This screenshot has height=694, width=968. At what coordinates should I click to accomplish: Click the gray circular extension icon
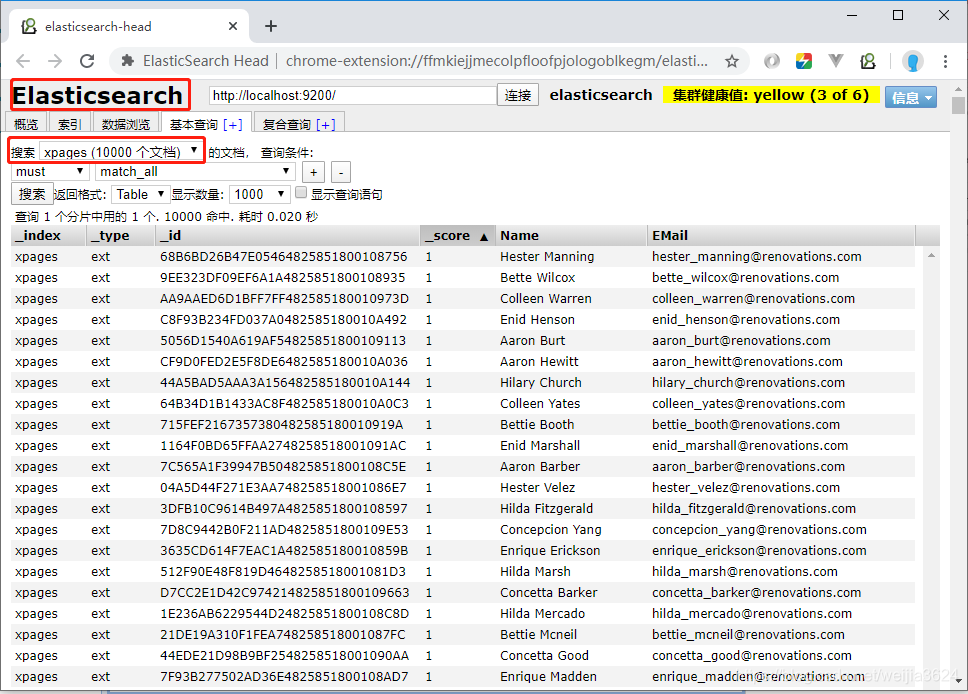point(772,61)
